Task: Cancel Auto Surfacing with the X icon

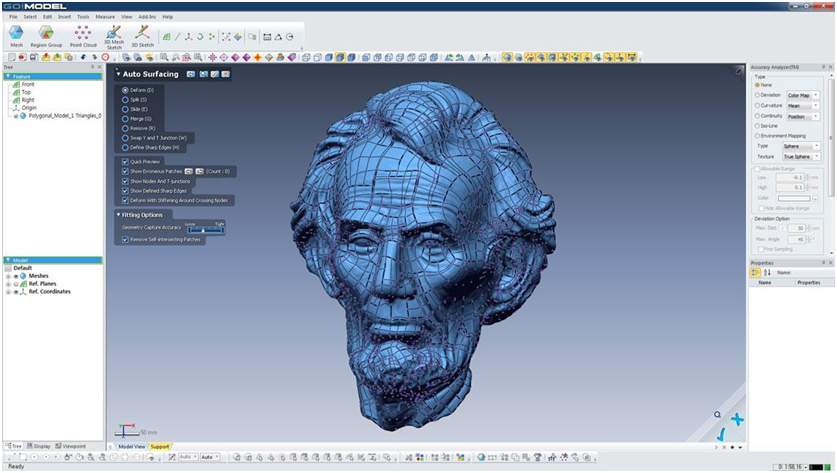Action: pos(226,74)
